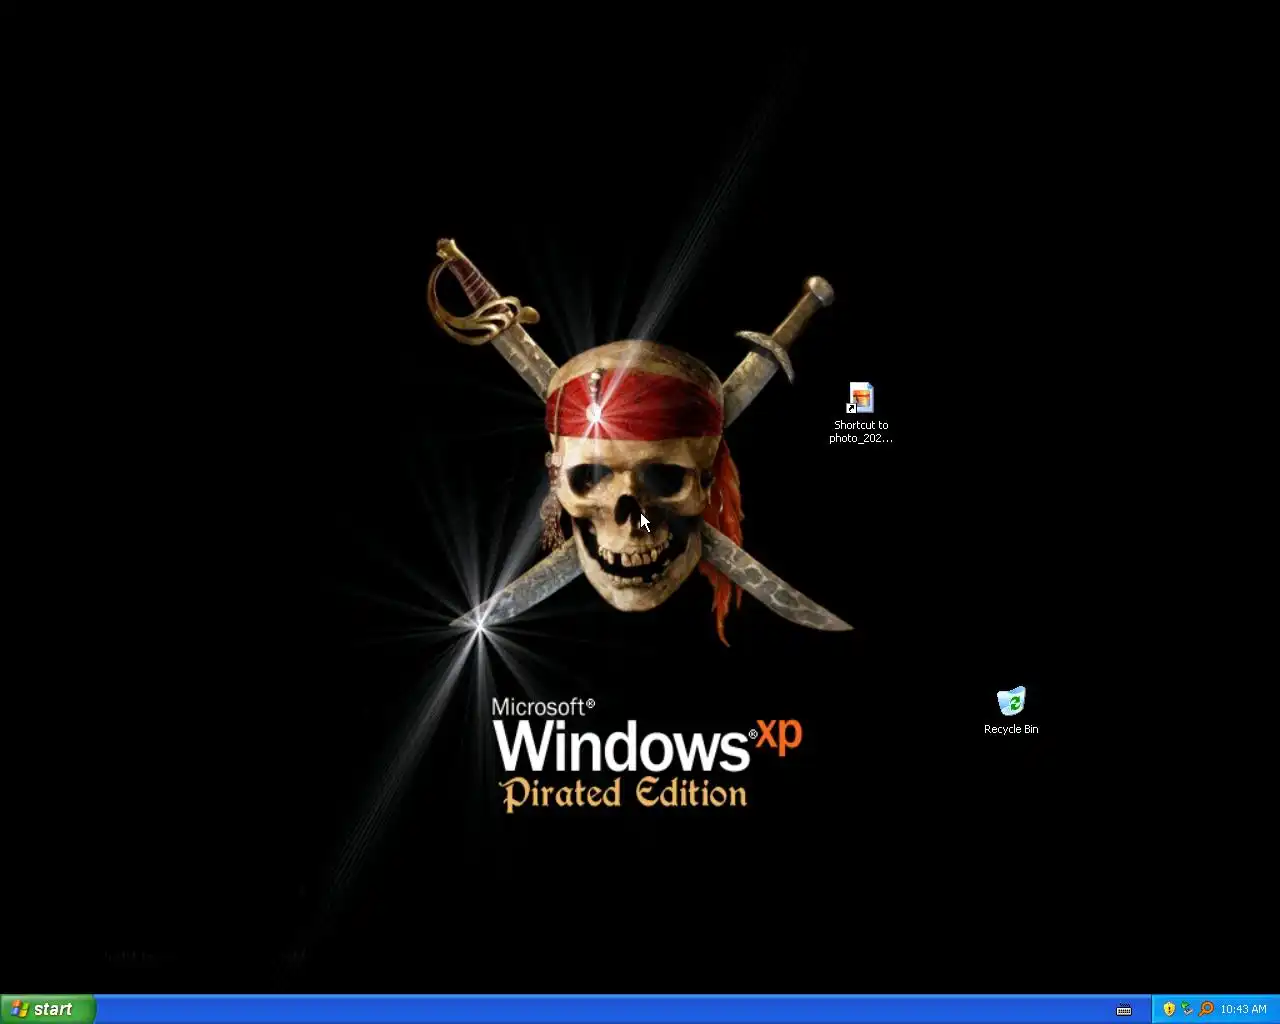Click the 10:43 AM taskbar clock
1280x1024 pixels.
[x=1243, y=1009]
